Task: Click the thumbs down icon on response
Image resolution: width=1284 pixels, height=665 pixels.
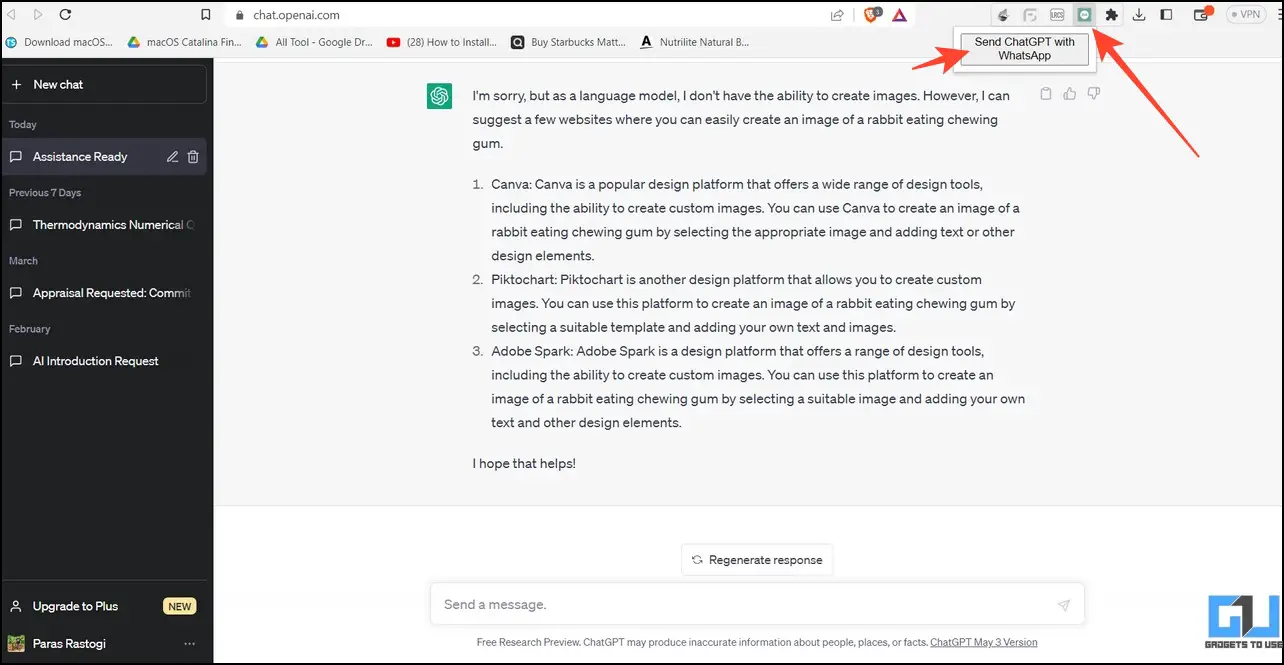Action: point(1094,94)
